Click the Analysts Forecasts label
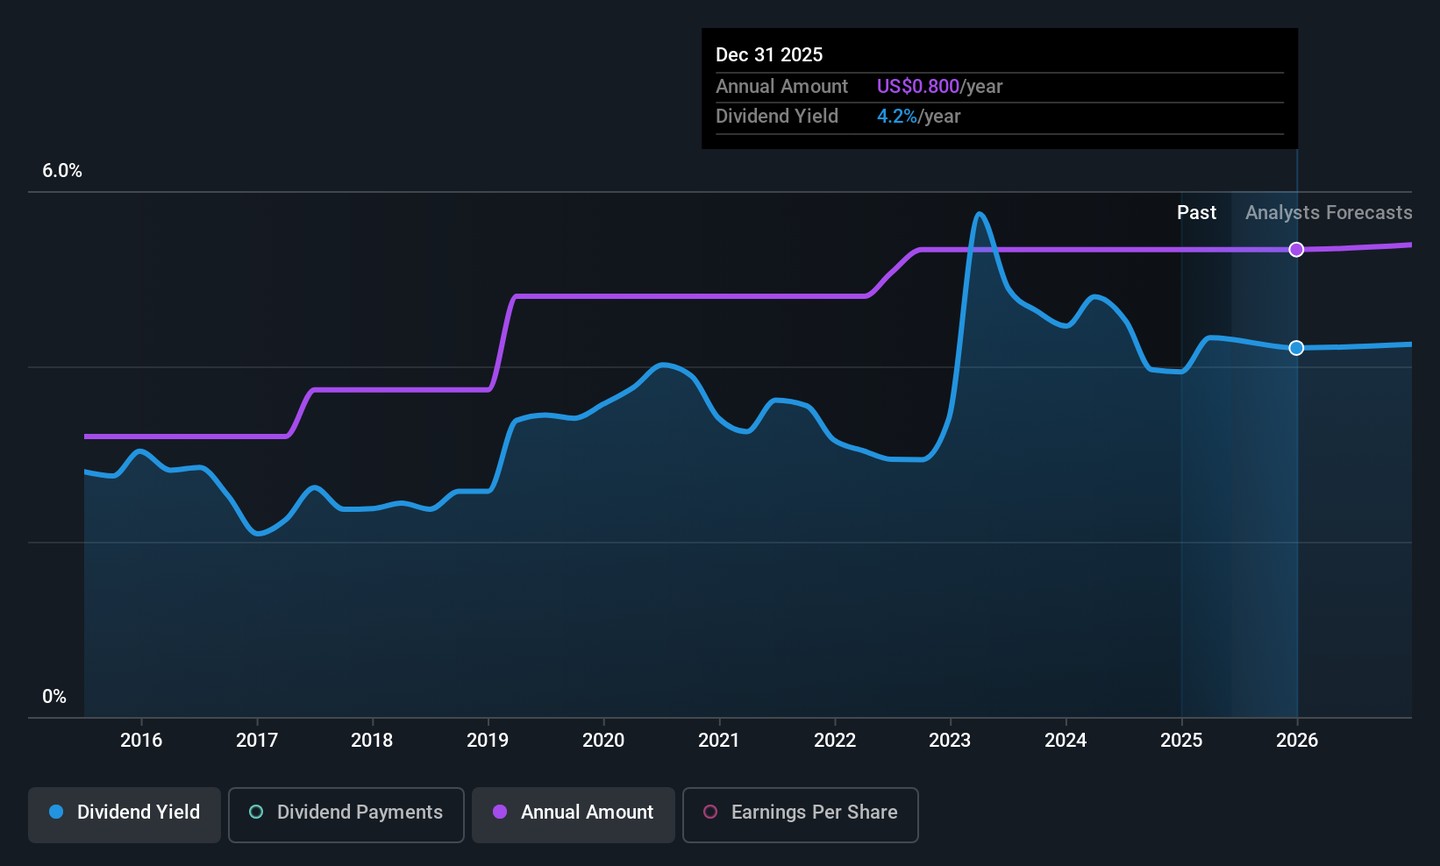Screen dimensions: 1440x866 click(x=1328, y=212)
